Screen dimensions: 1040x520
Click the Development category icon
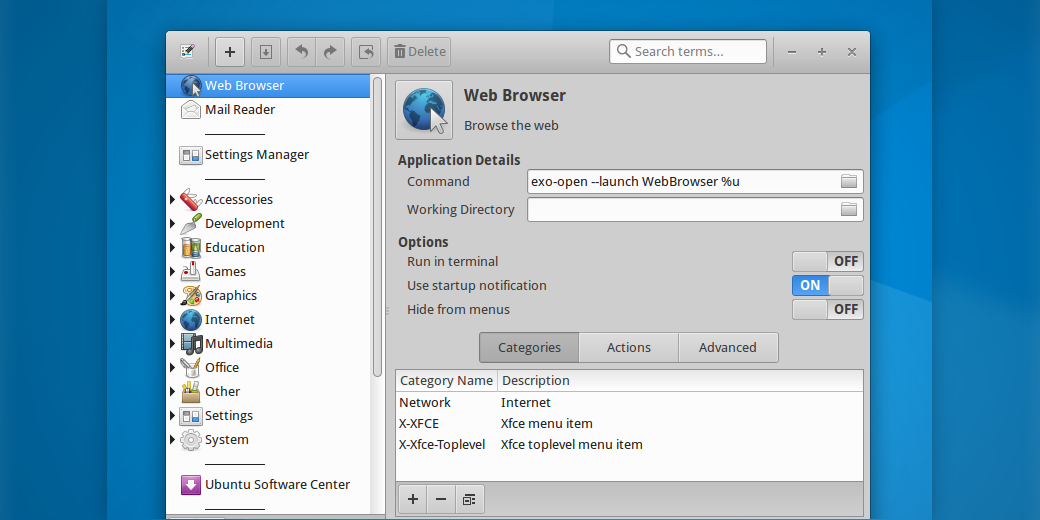[191, 224]
